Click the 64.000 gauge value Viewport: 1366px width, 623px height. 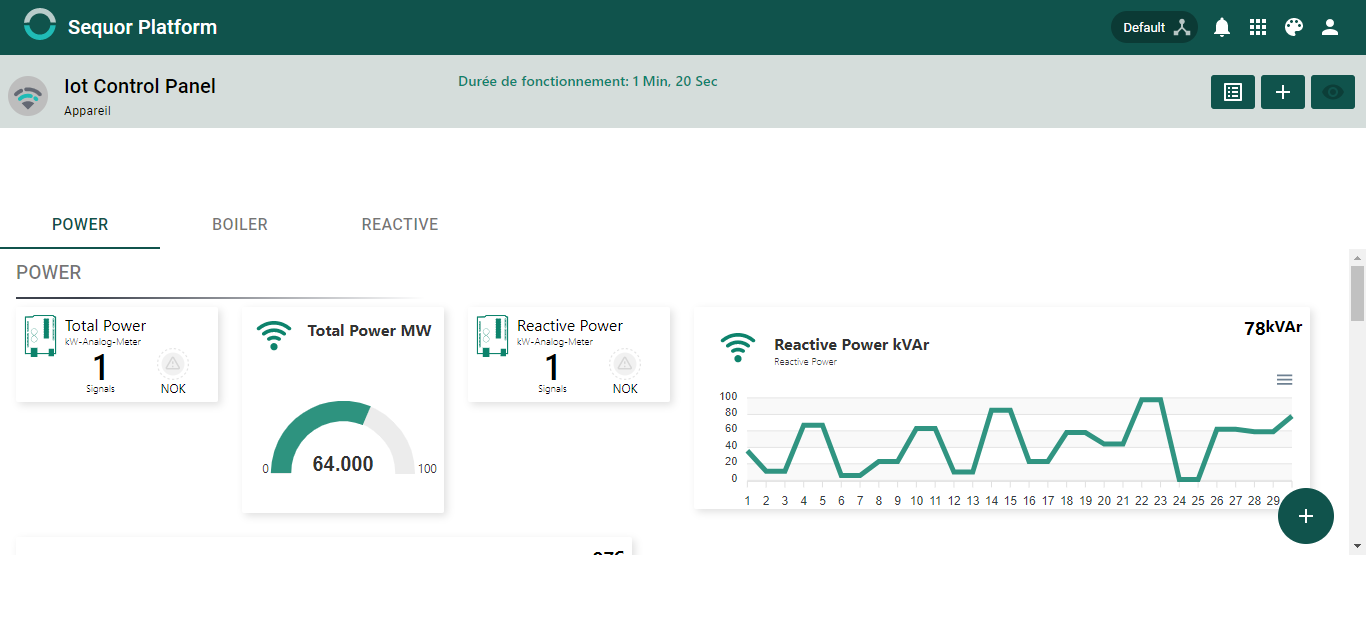343,464
